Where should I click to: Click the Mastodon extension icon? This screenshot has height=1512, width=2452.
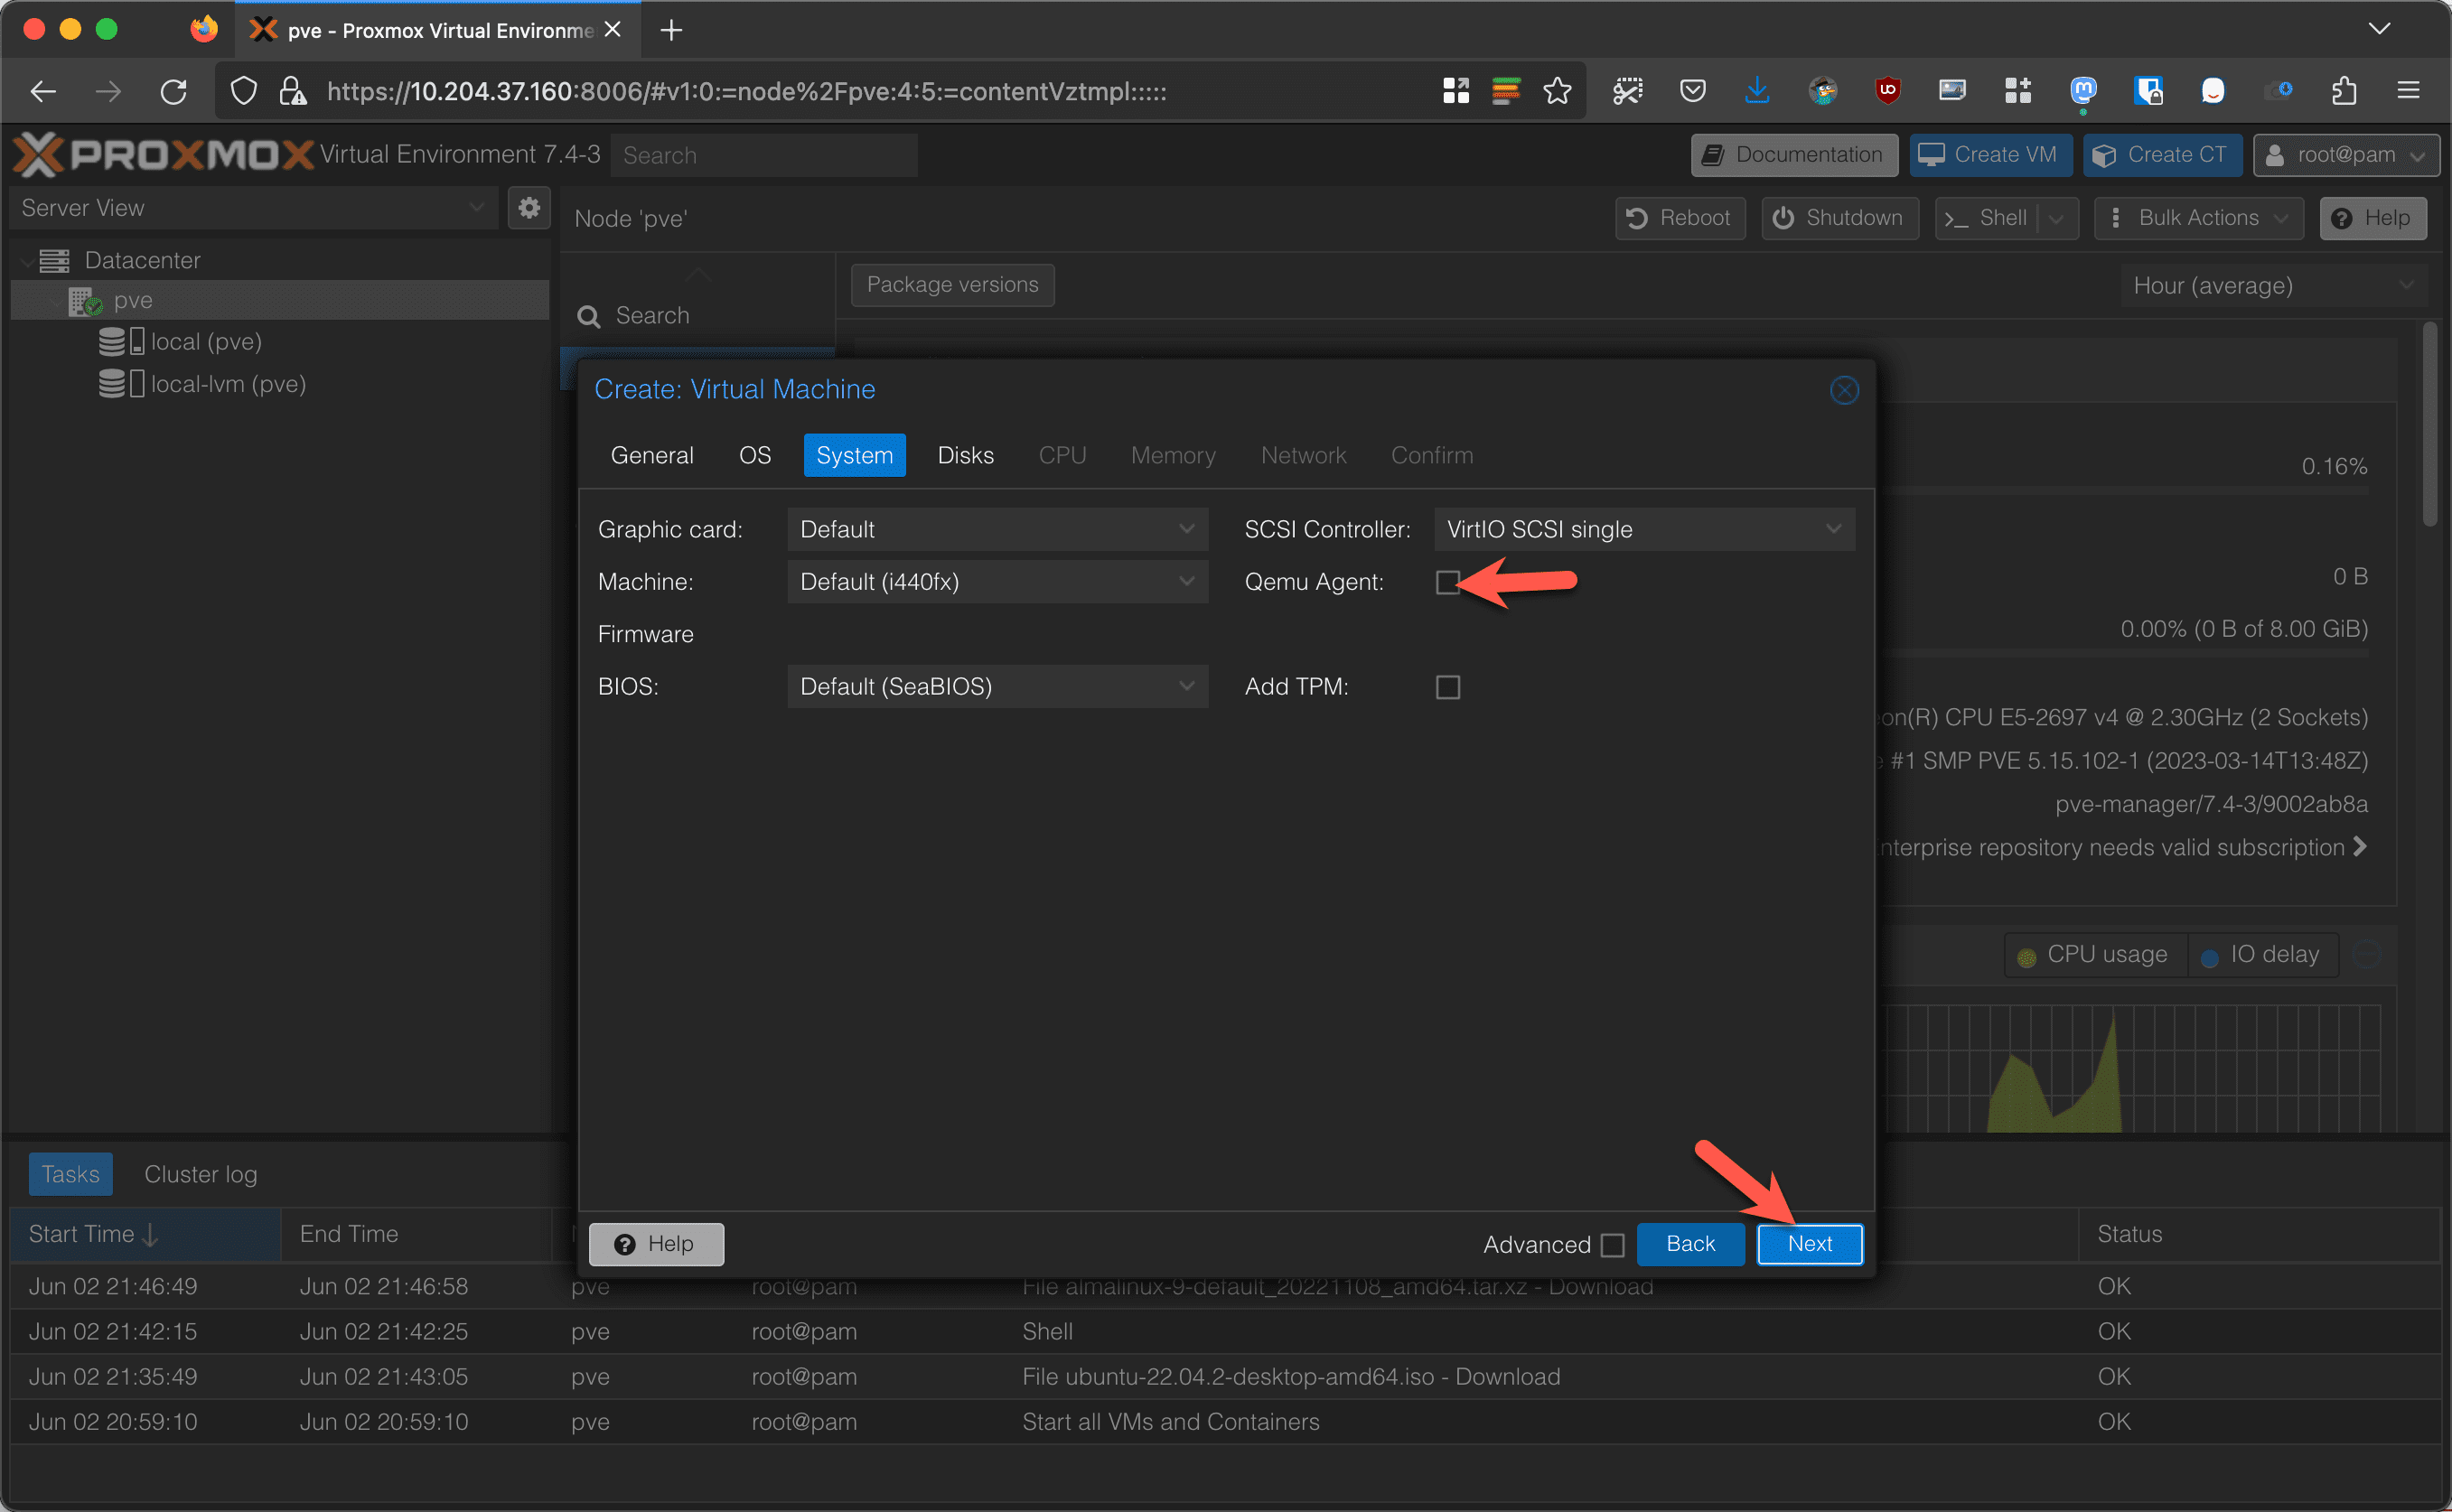pos(2082,91)
